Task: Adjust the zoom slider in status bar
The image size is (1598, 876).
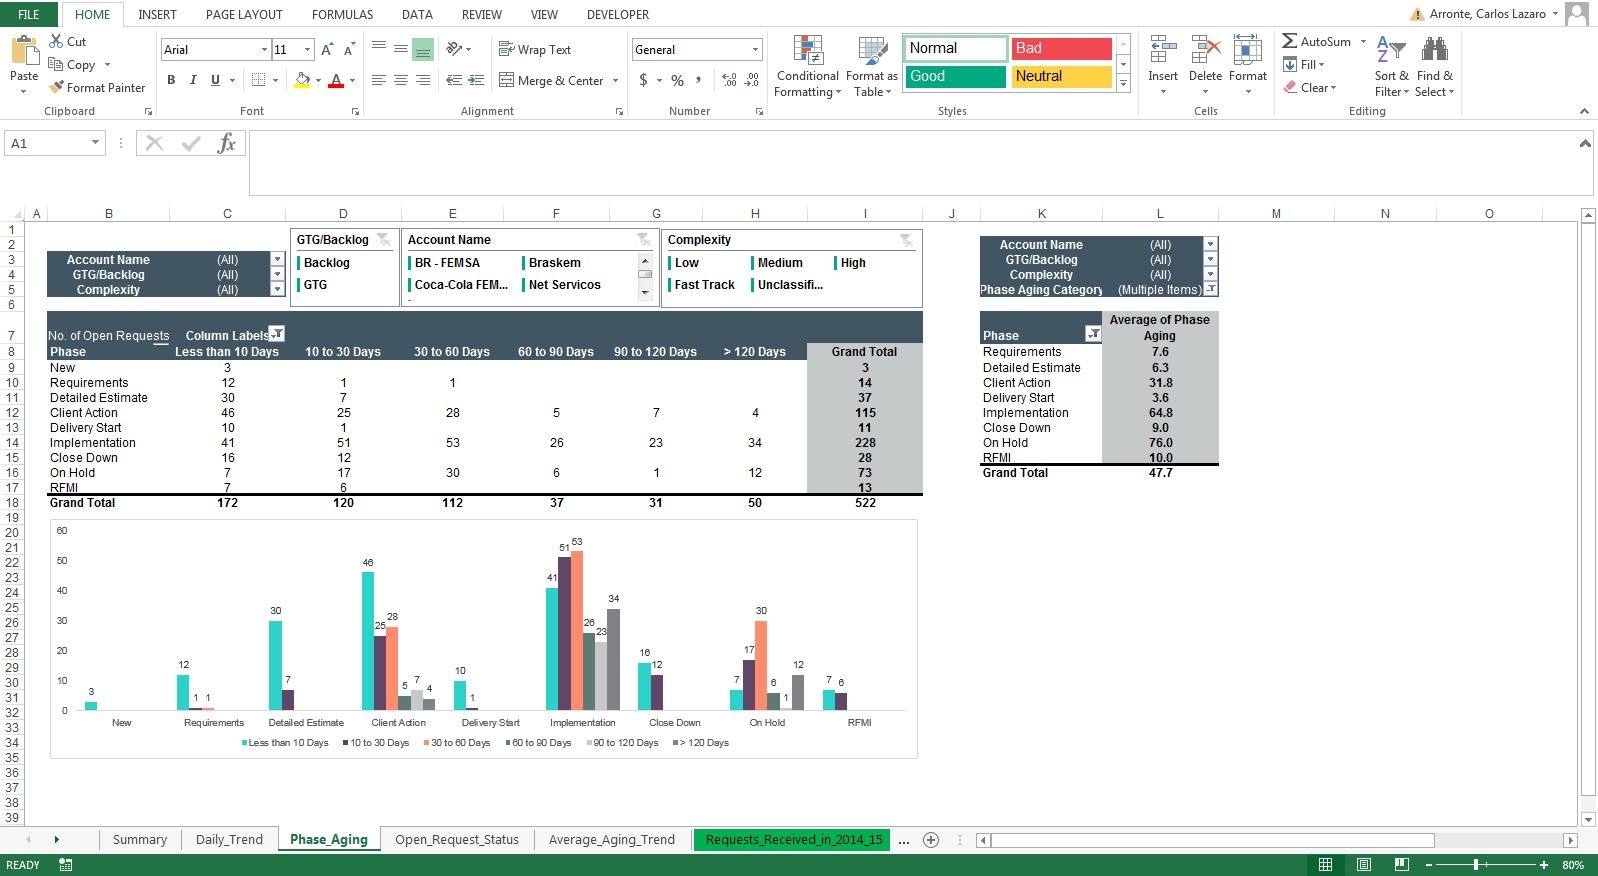Action: pyautogui.click(x=1477, y=865)
